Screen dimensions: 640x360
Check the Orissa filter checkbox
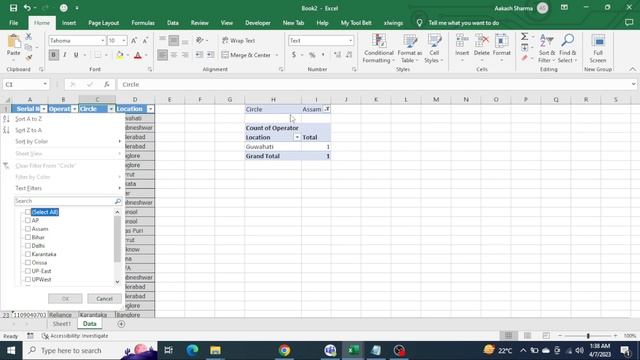coord(28,262)
